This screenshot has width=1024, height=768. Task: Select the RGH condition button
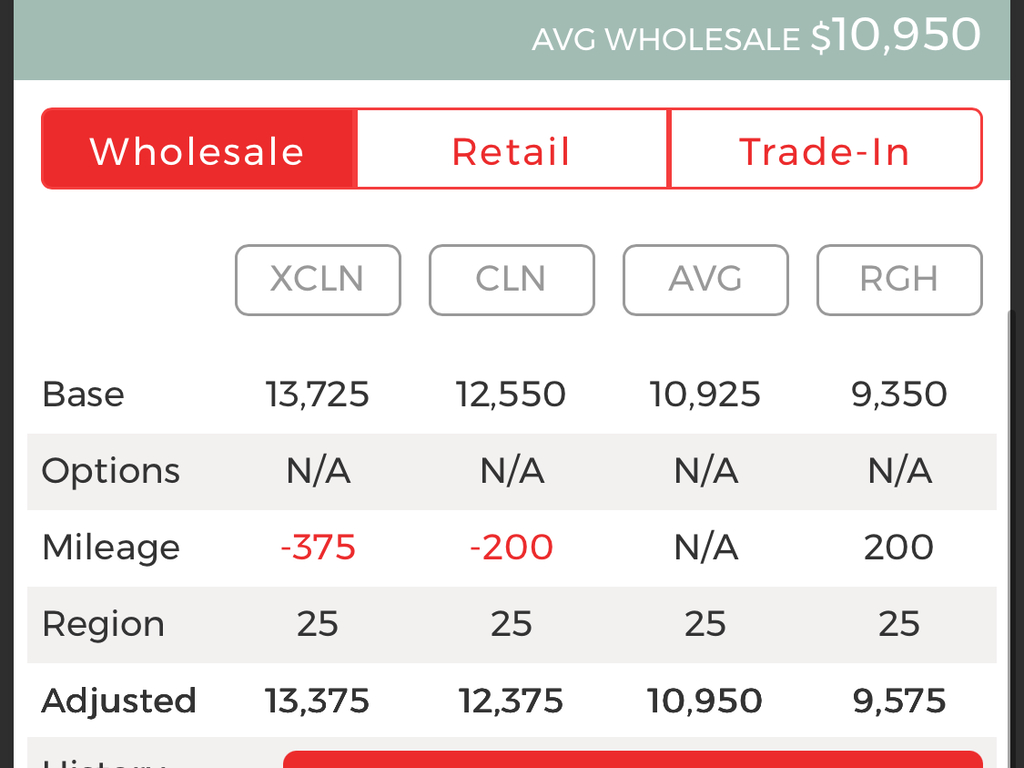[x=900, y=280]
